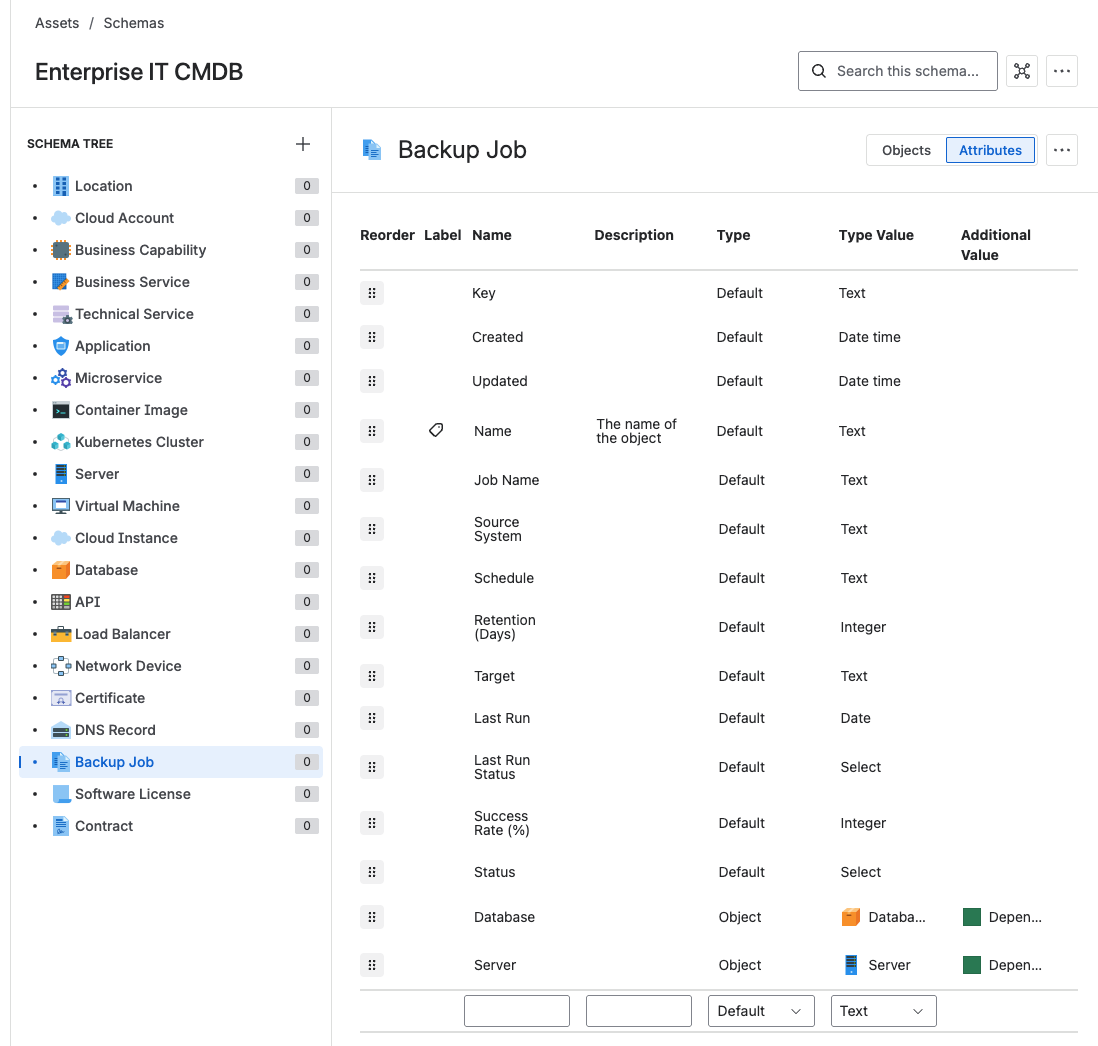The image size is (1098, 1046).
Task: Click the Database icon in the Type Value column
Action: [x=851, y=917]
